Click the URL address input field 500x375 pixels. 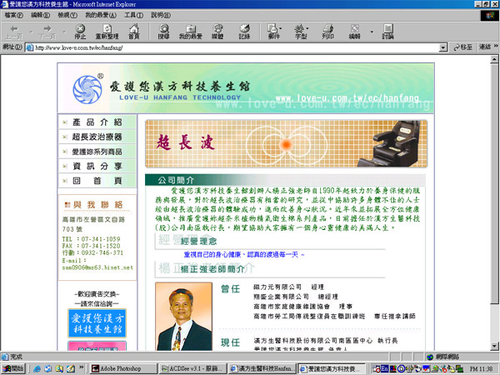237,48
